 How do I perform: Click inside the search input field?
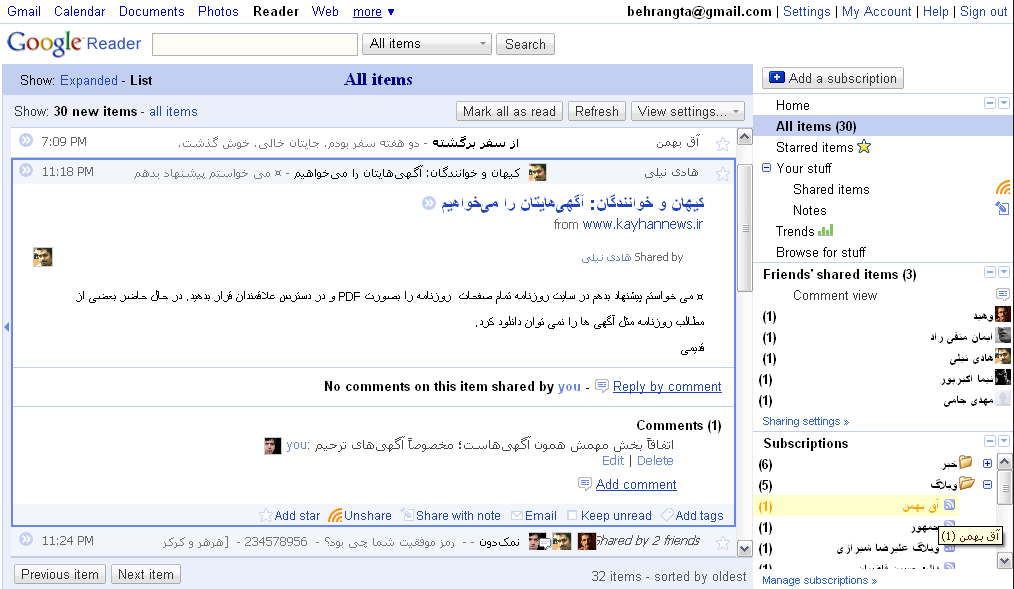click(x=255, y=44)
